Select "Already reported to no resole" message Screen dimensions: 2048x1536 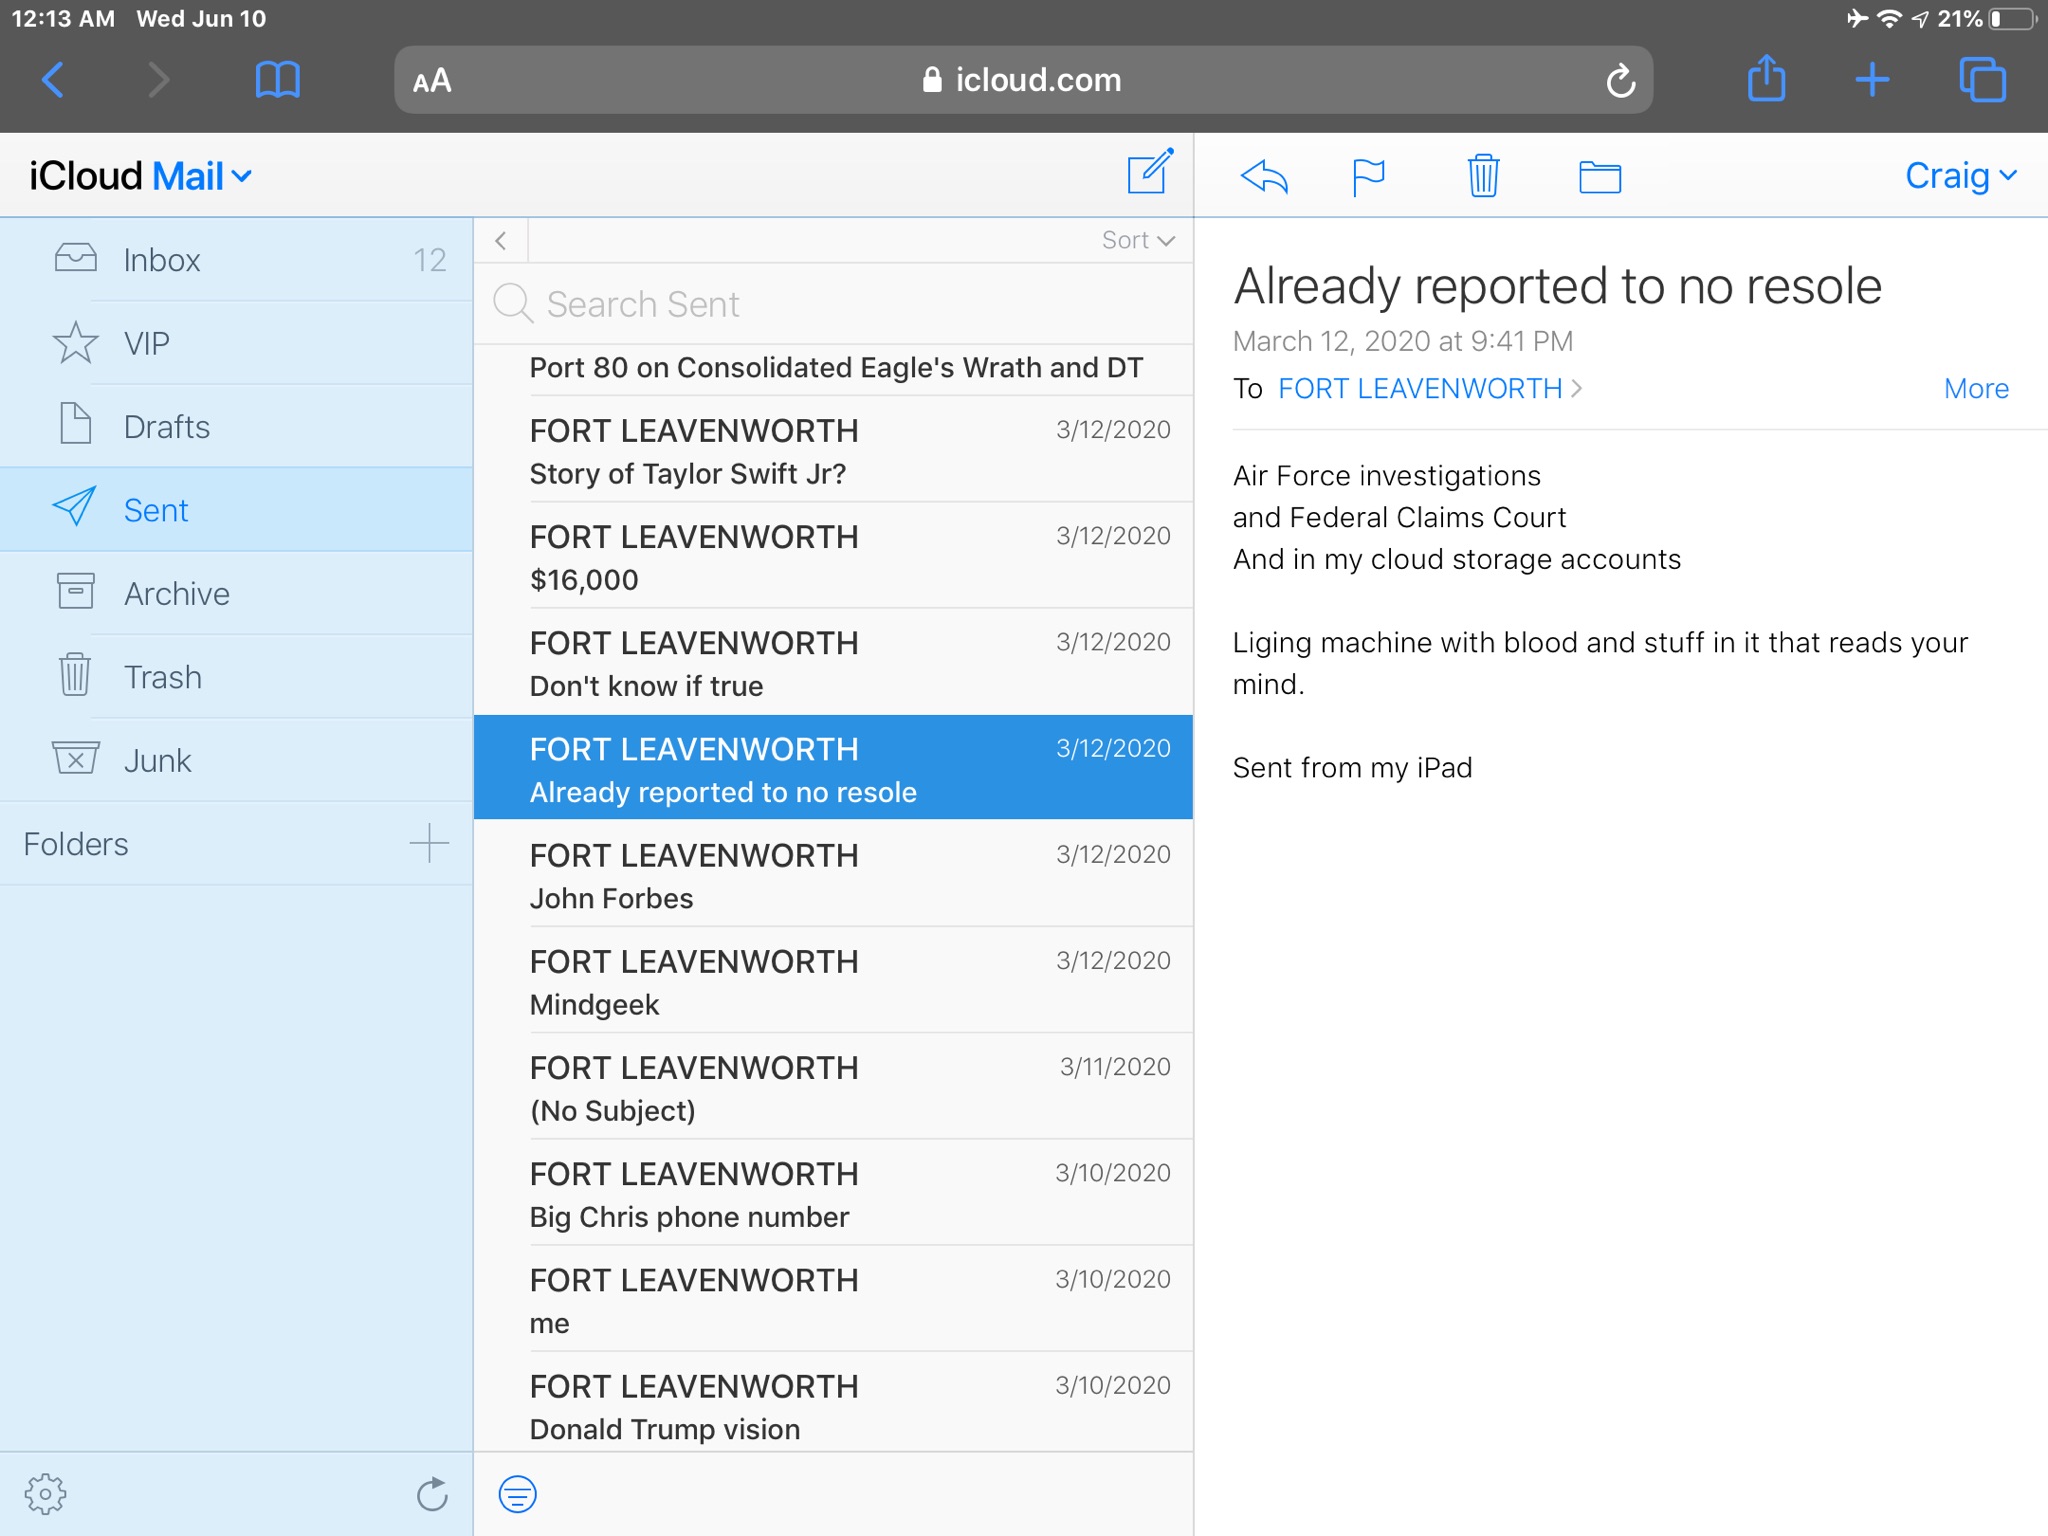click(834, 767)
